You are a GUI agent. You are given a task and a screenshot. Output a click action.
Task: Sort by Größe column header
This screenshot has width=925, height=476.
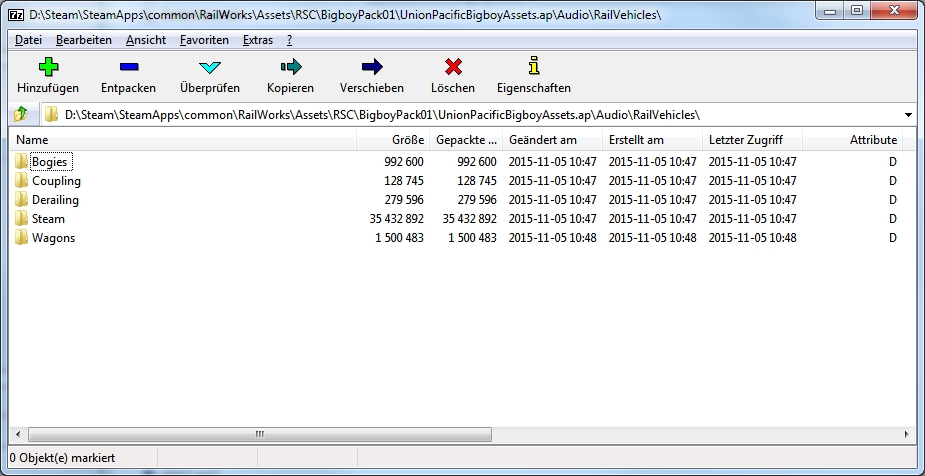[x=393, y=140]
